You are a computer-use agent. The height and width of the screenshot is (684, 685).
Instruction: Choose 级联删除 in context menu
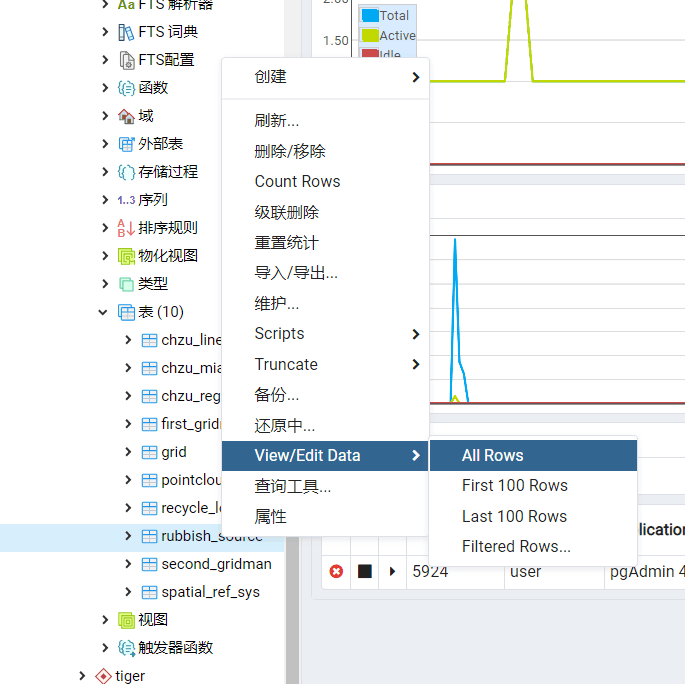point(325,212)
